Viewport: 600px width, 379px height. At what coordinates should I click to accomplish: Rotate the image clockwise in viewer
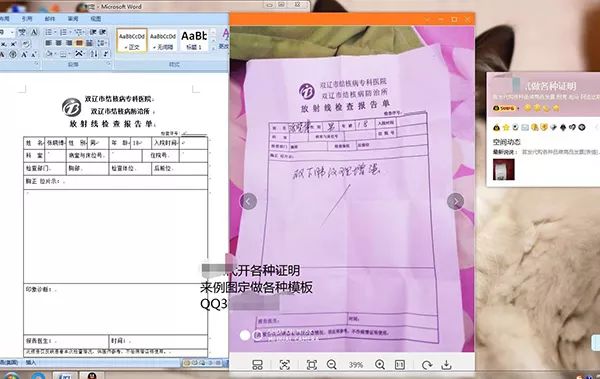click(427, 365)
